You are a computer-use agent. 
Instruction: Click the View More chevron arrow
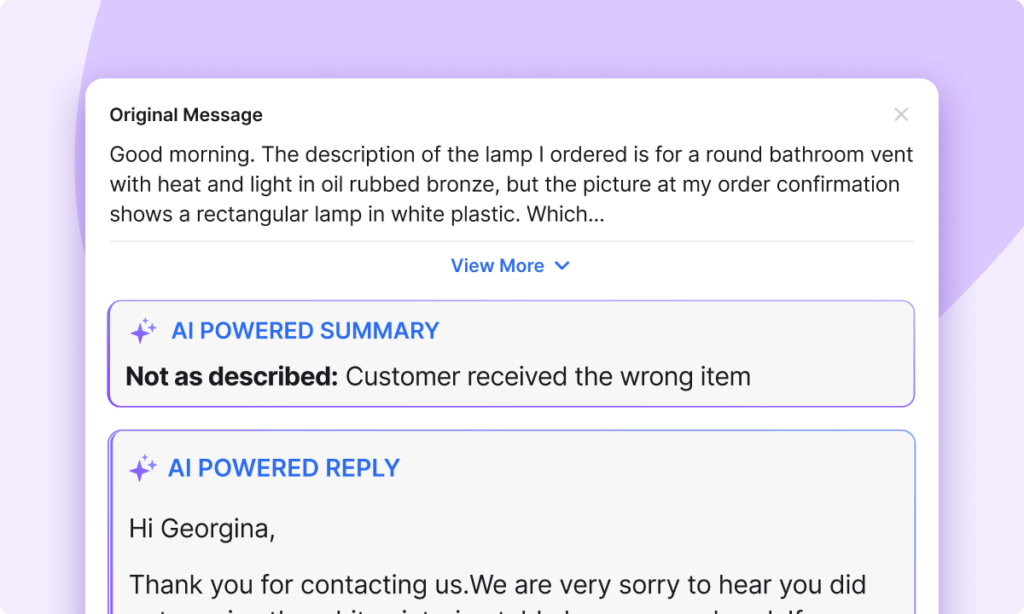(562, 266)
